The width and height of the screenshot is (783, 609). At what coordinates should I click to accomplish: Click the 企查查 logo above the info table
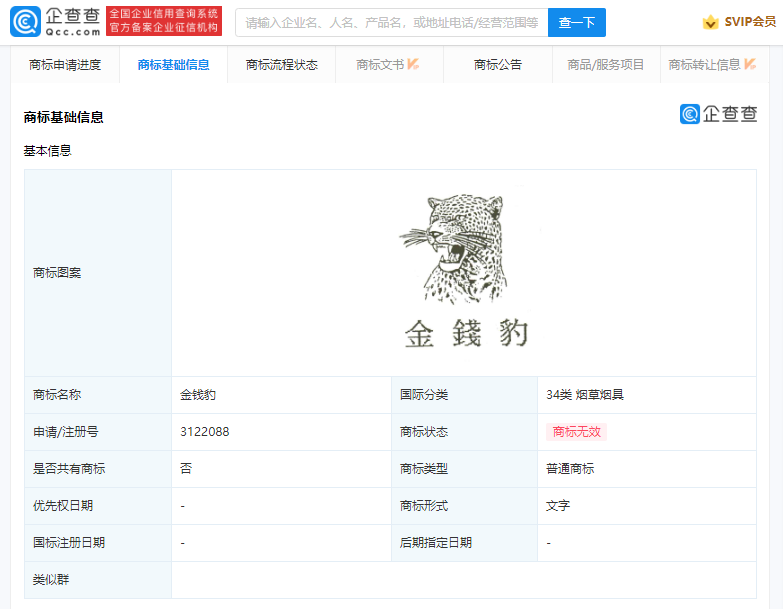[x=718, y=114]
